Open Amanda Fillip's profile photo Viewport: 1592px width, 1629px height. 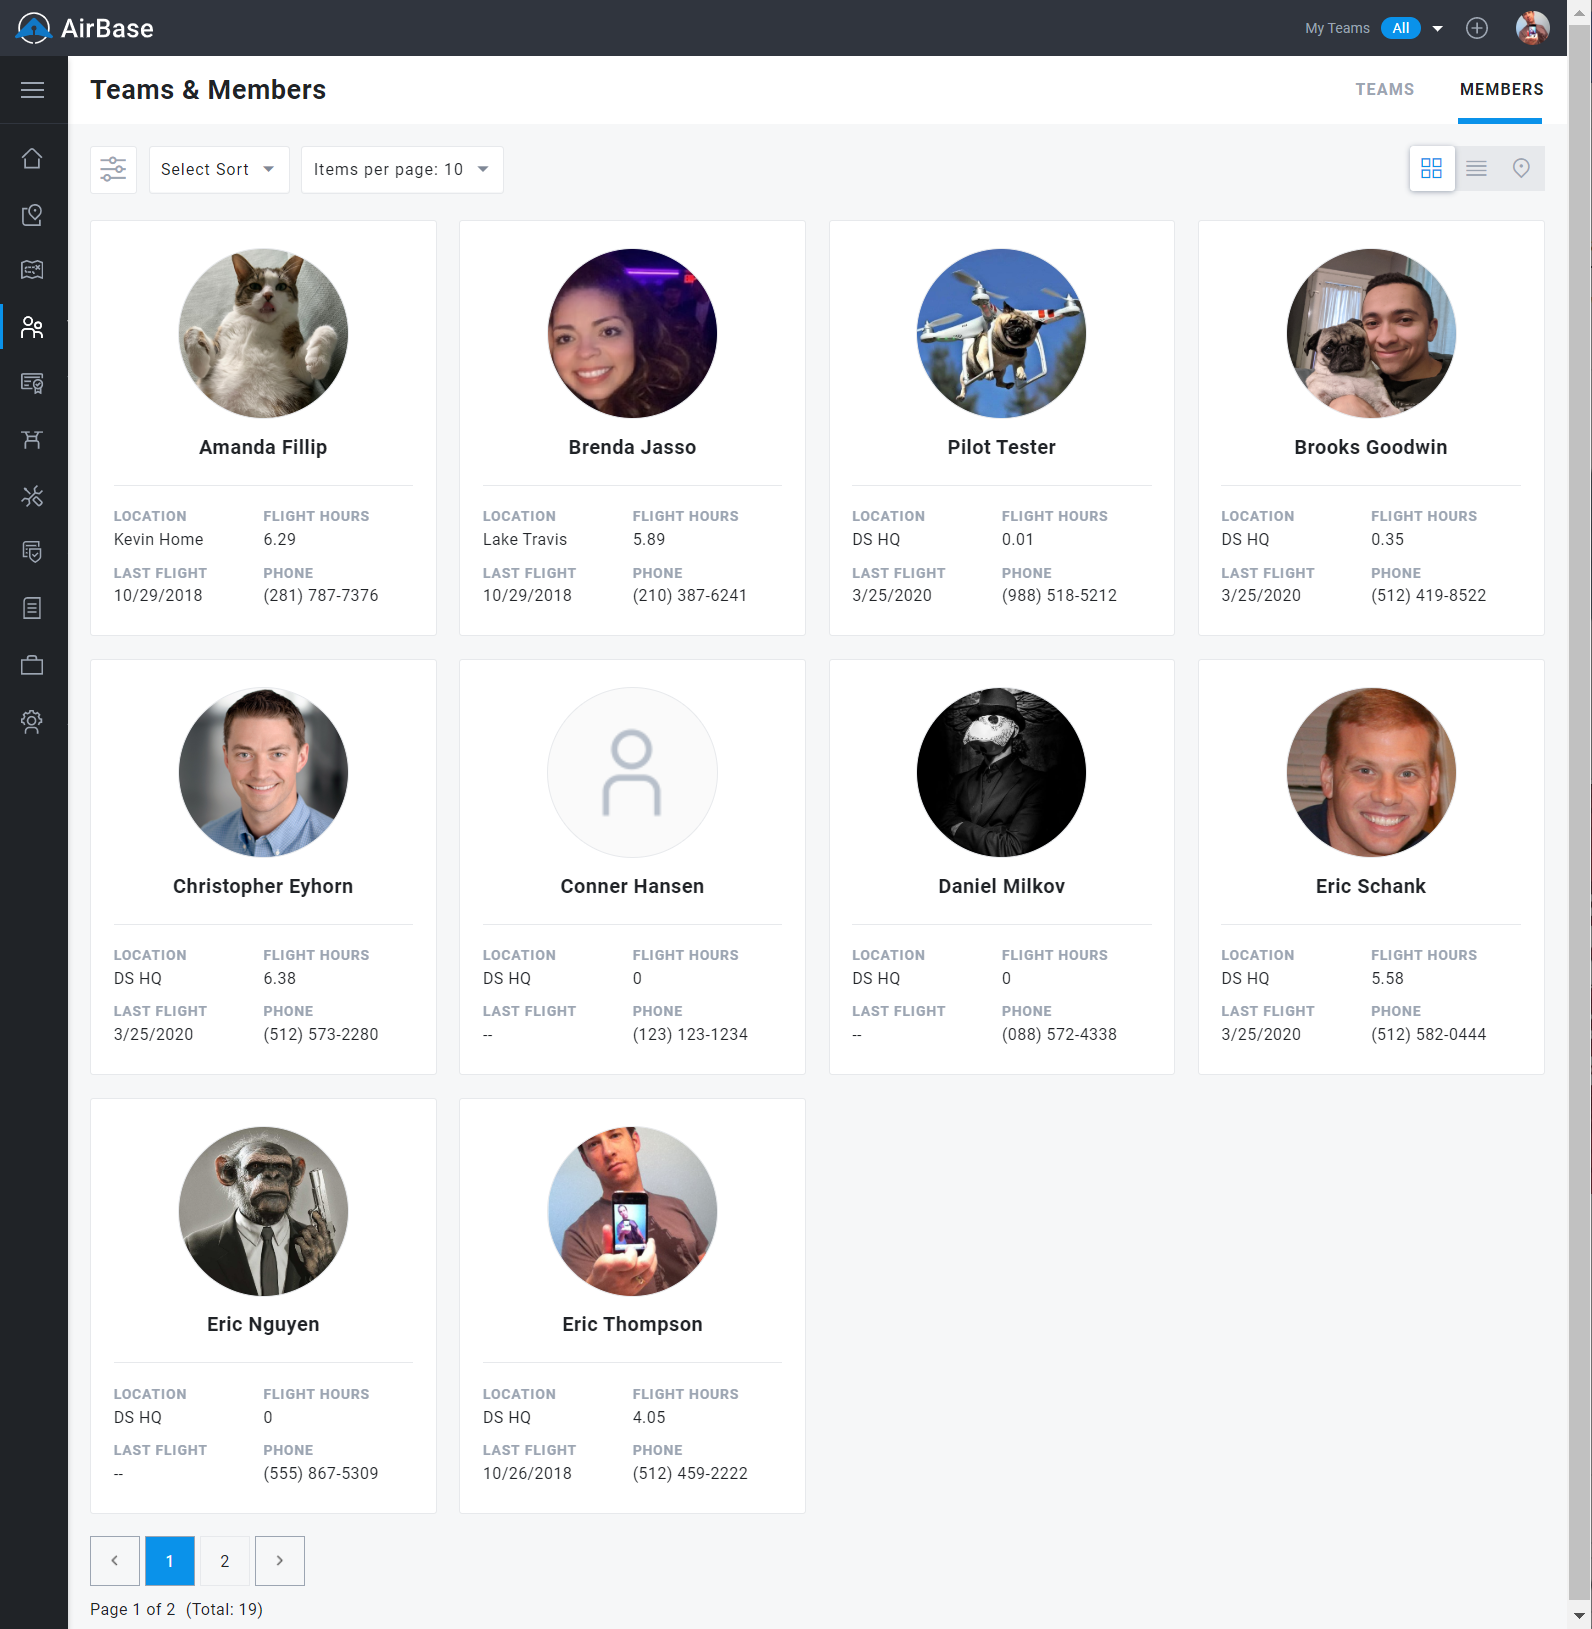tap(263, 333)
